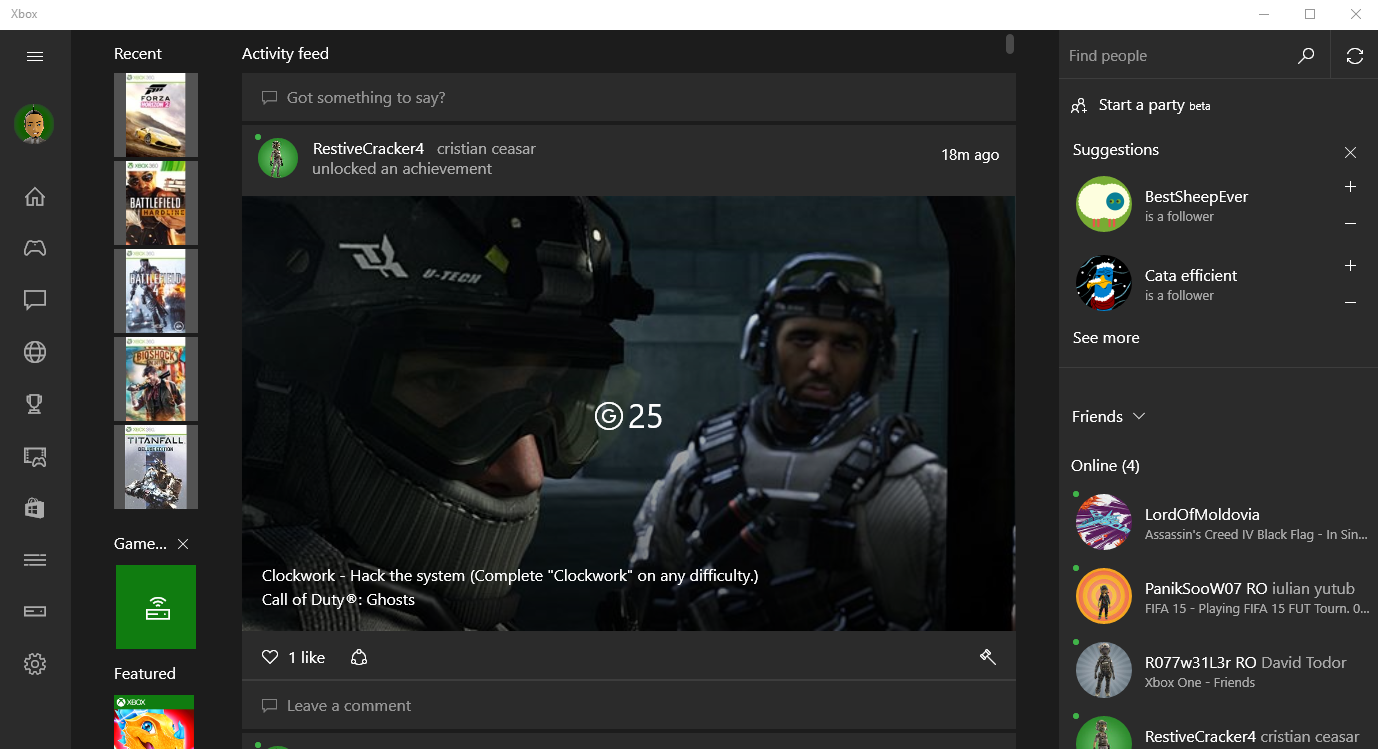The image size is (1378, 749).
Task: Click the Call of Duty®: Ghosts title
Action: click(x=338, y=600)
